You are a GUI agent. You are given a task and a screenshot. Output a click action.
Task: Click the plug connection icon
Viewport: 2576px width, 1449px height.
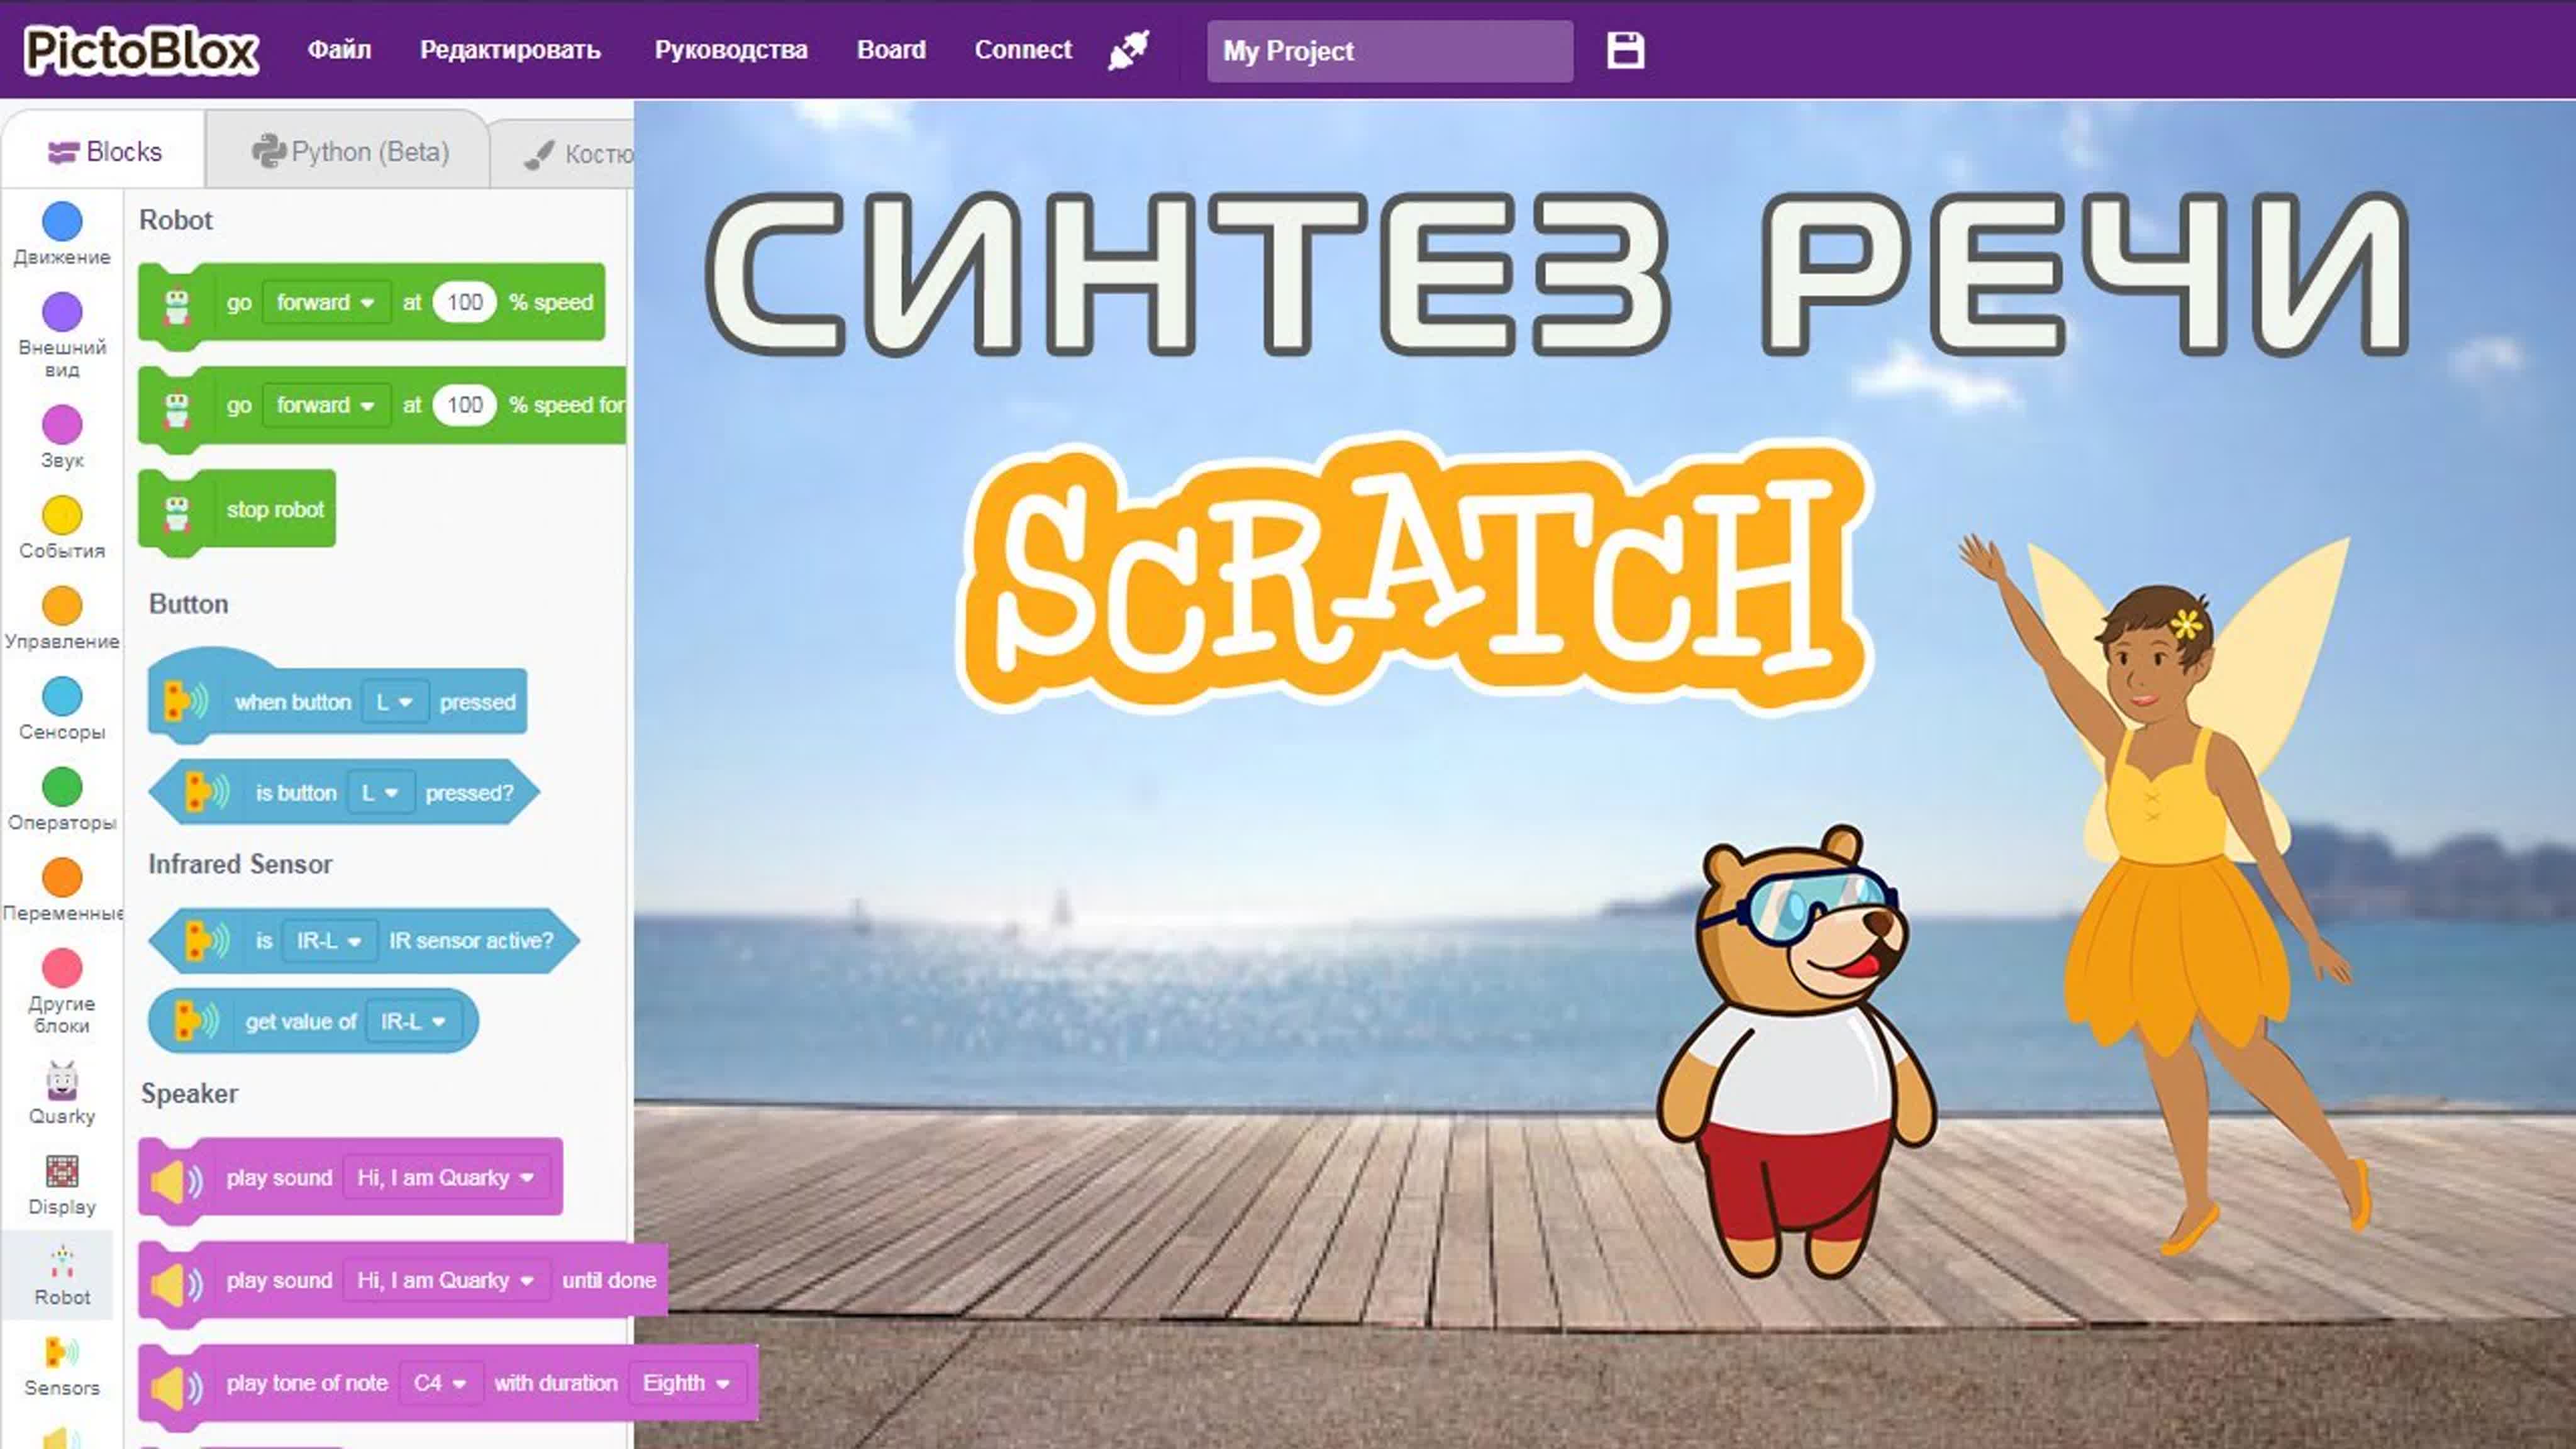click(x=1129, y=50)
